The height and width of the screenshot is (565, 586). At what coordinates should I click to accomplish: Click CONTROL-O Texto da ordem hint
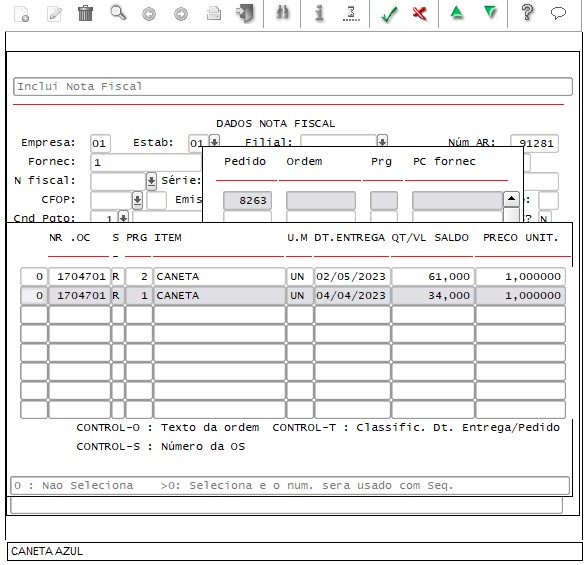[167, 427]
